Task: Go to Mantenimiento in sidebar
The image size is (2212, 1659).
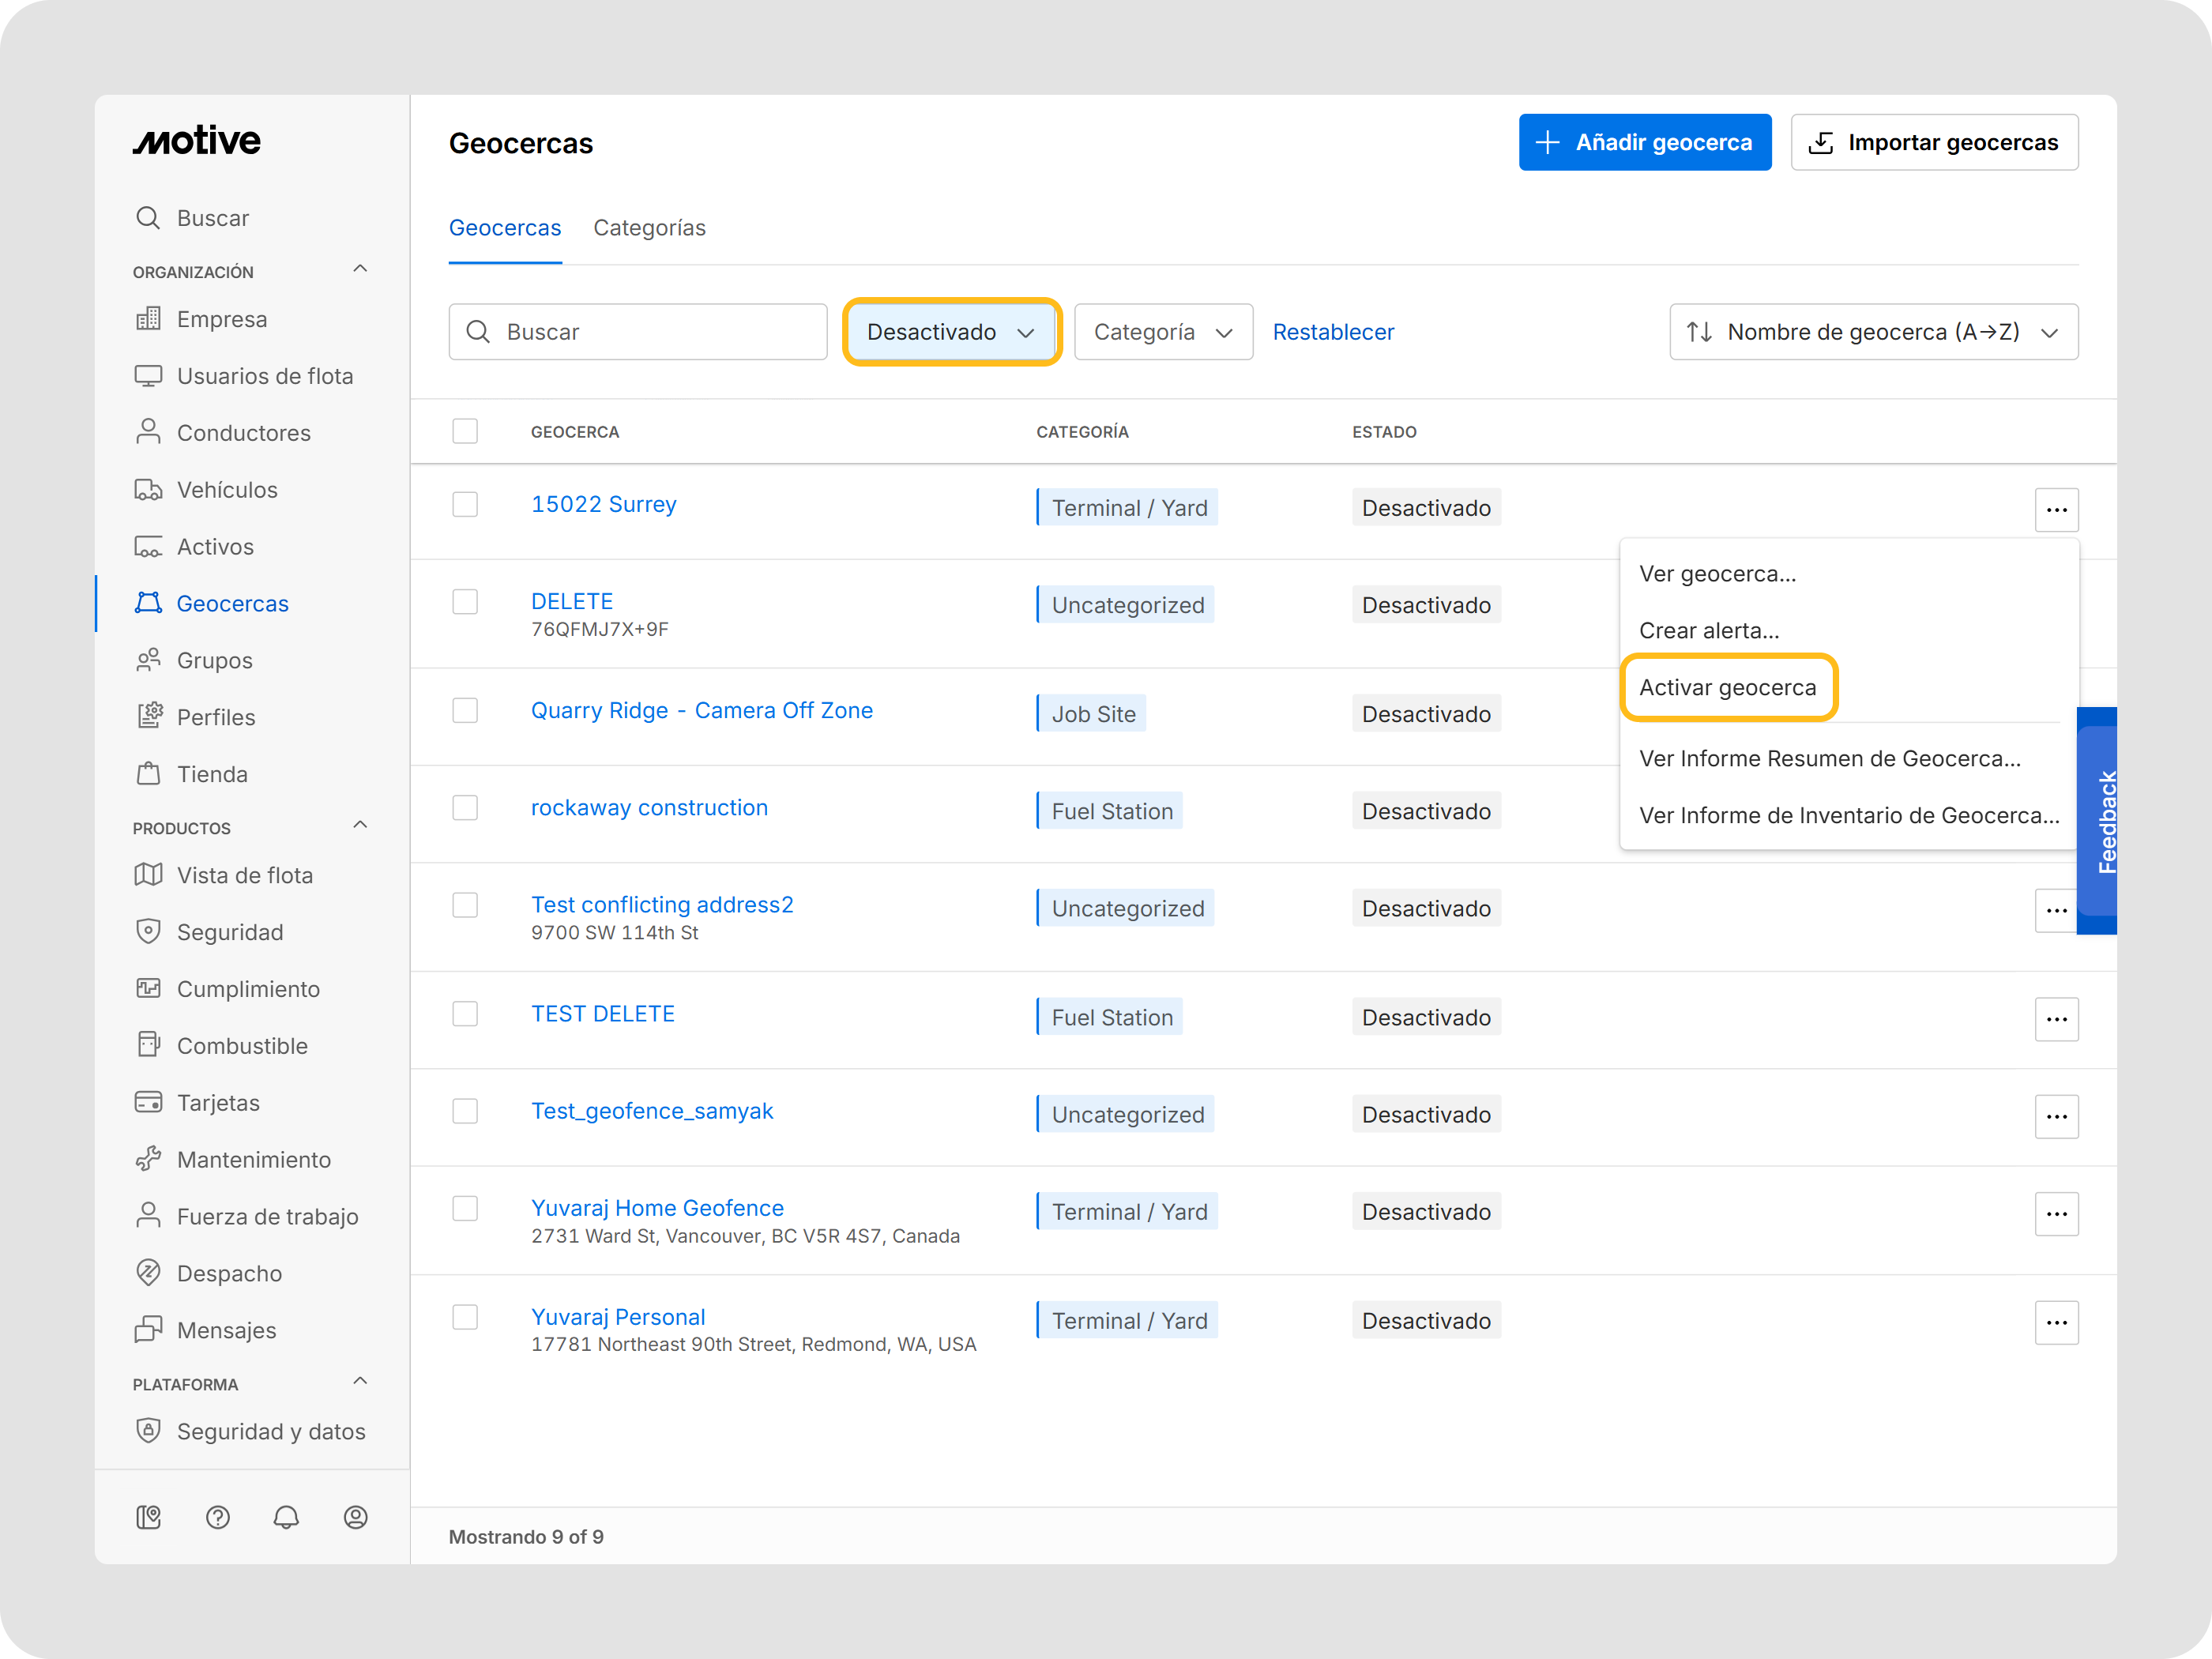Action: pos(253,1159)
